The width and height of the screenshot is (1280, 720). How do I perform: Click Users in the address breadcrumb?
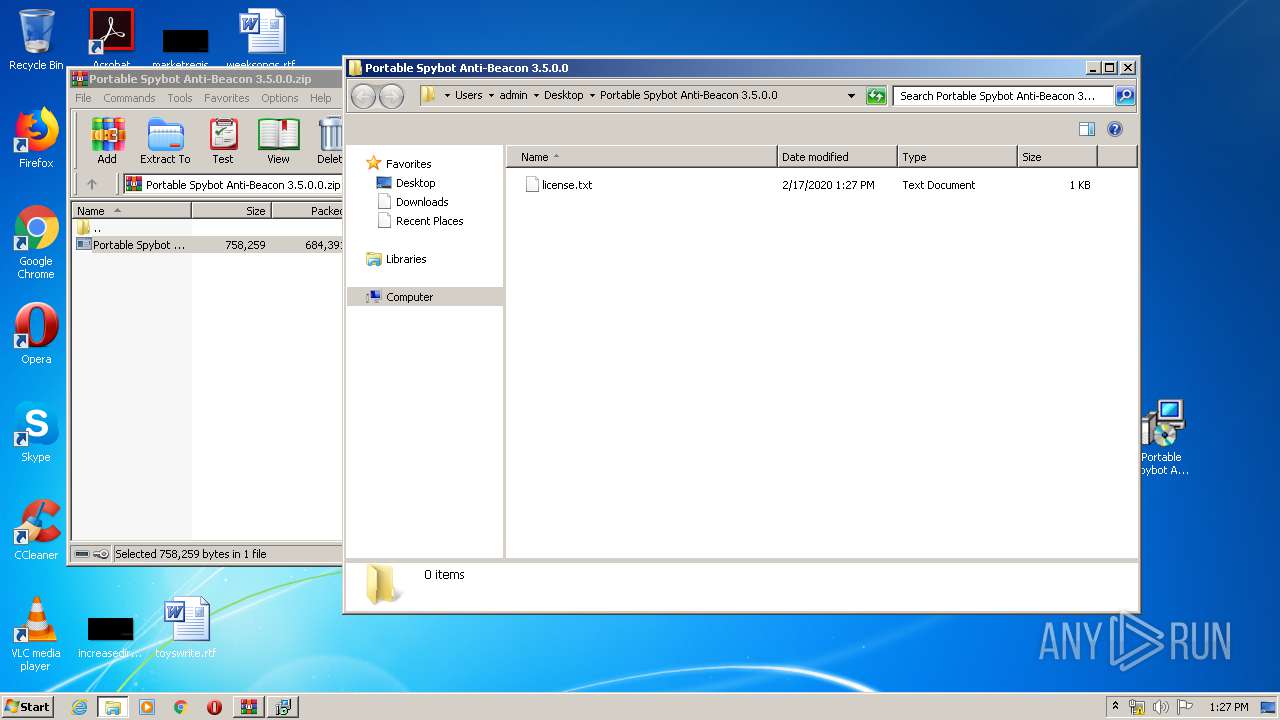point(468,96)
